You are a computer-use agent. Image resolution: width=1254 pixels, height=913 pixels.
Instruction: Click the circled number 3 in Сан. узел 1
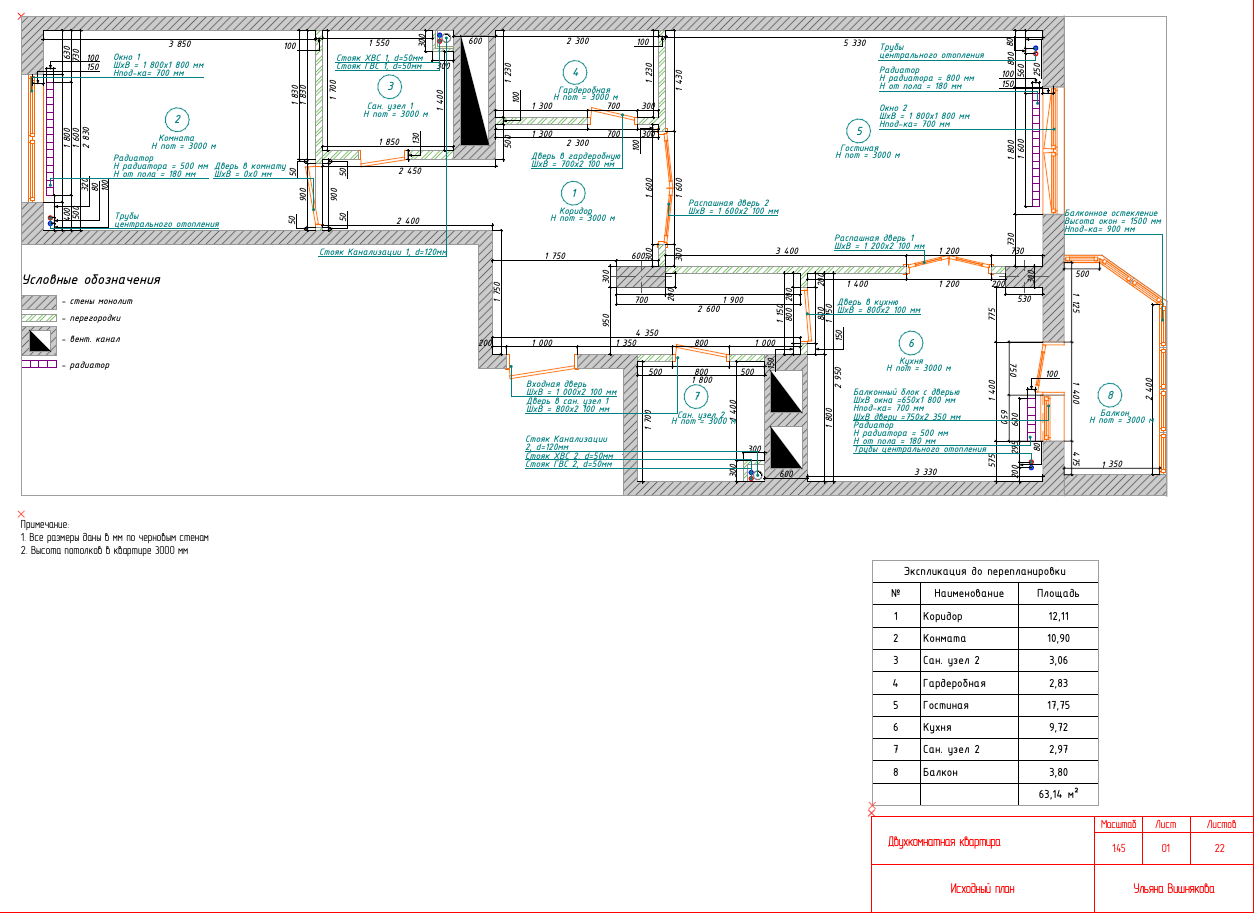[391, 86]
